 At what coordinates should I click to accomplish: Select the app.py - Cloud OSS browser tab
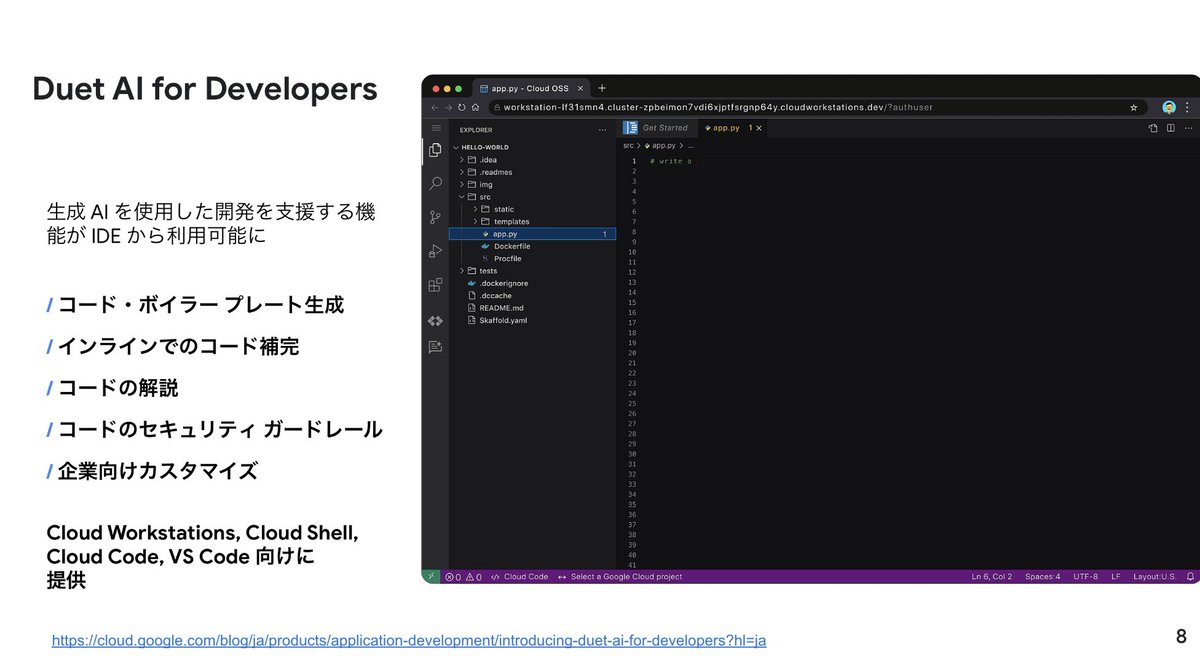(x=530, y=88)
